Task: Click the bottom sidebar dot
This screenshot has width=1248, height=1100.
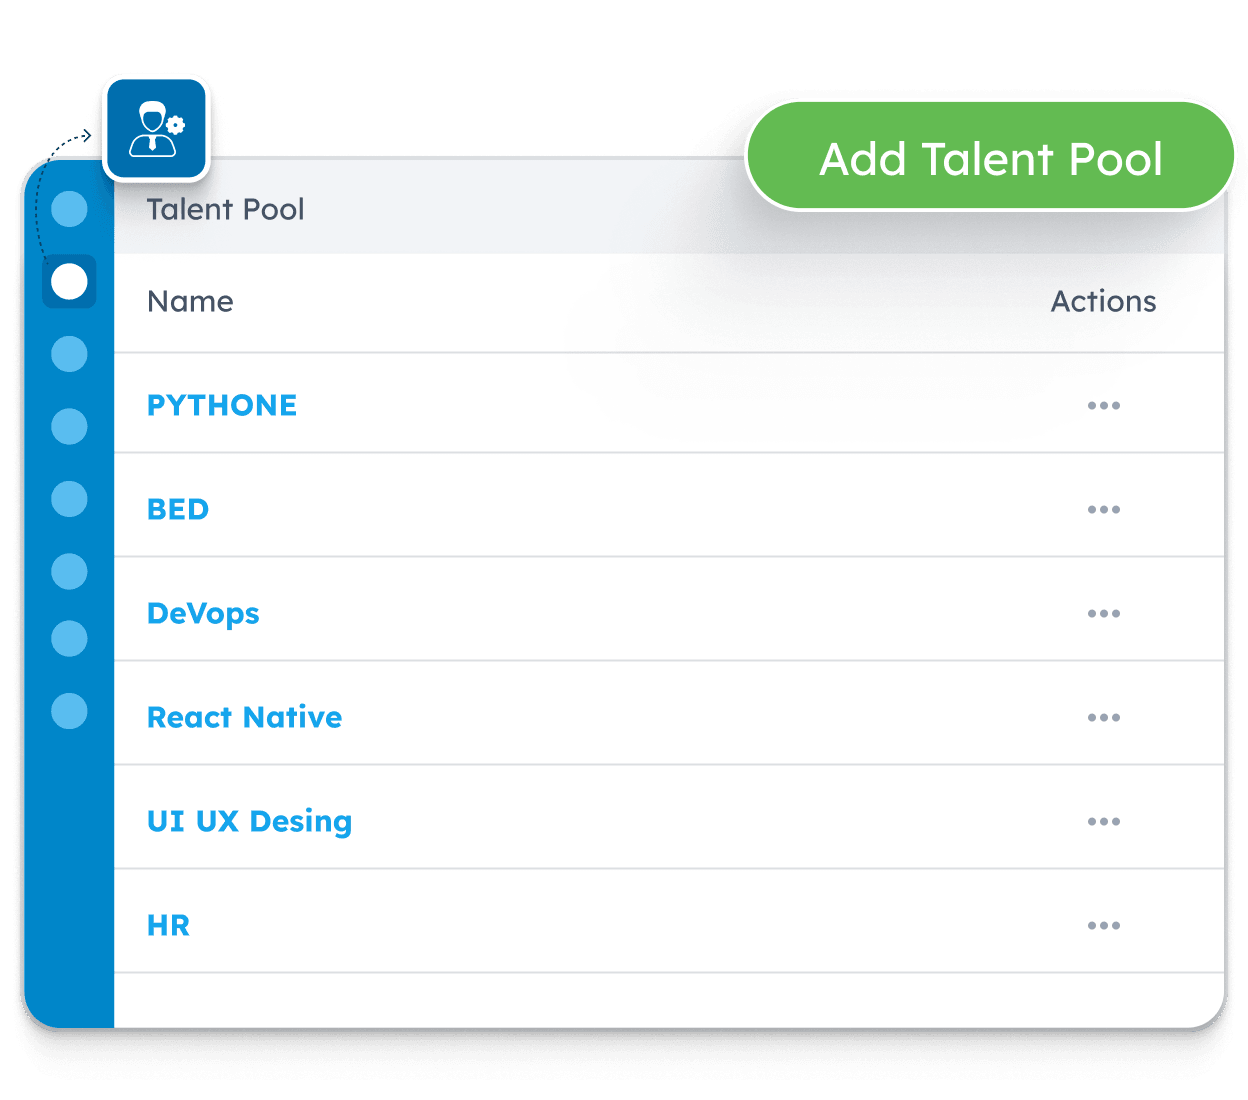Action: [x=69, y=711]
